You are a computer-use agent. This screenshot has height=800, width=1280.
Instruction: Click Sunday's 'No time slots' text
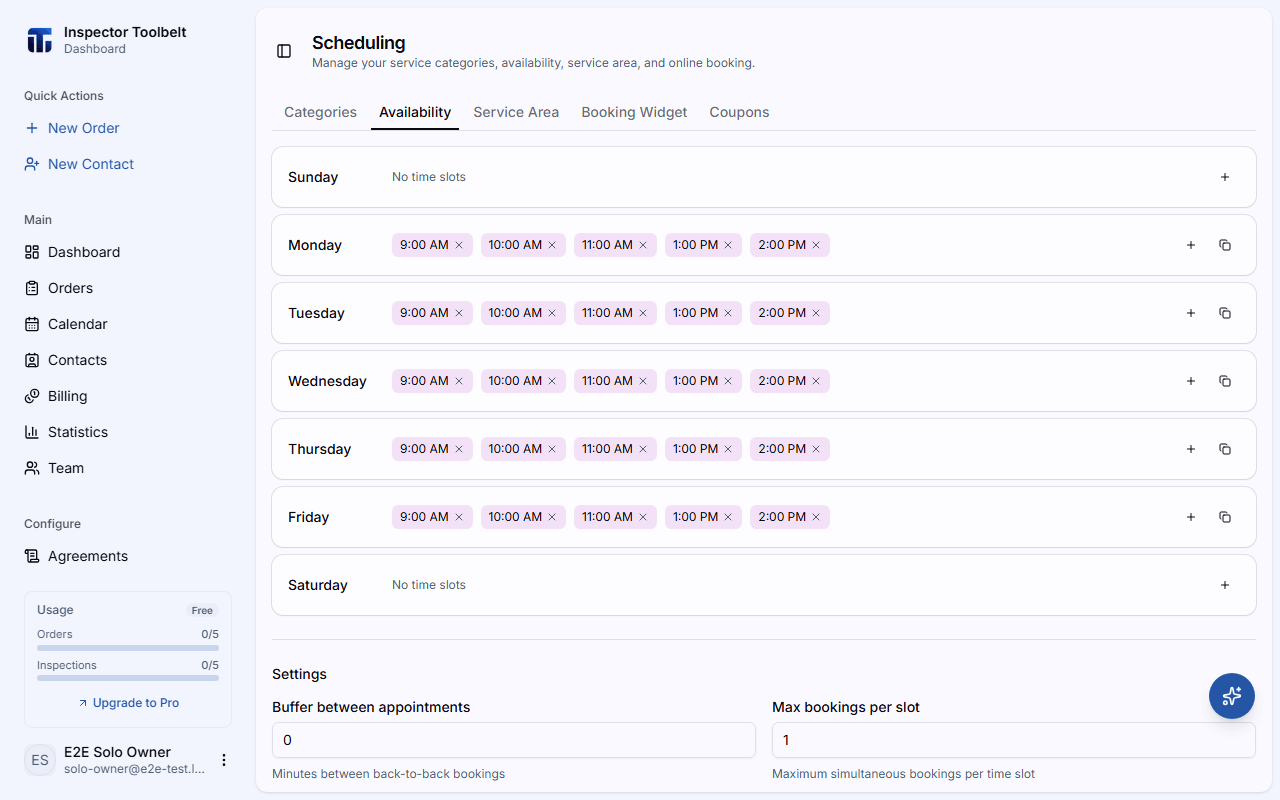[x=429, y=177]
